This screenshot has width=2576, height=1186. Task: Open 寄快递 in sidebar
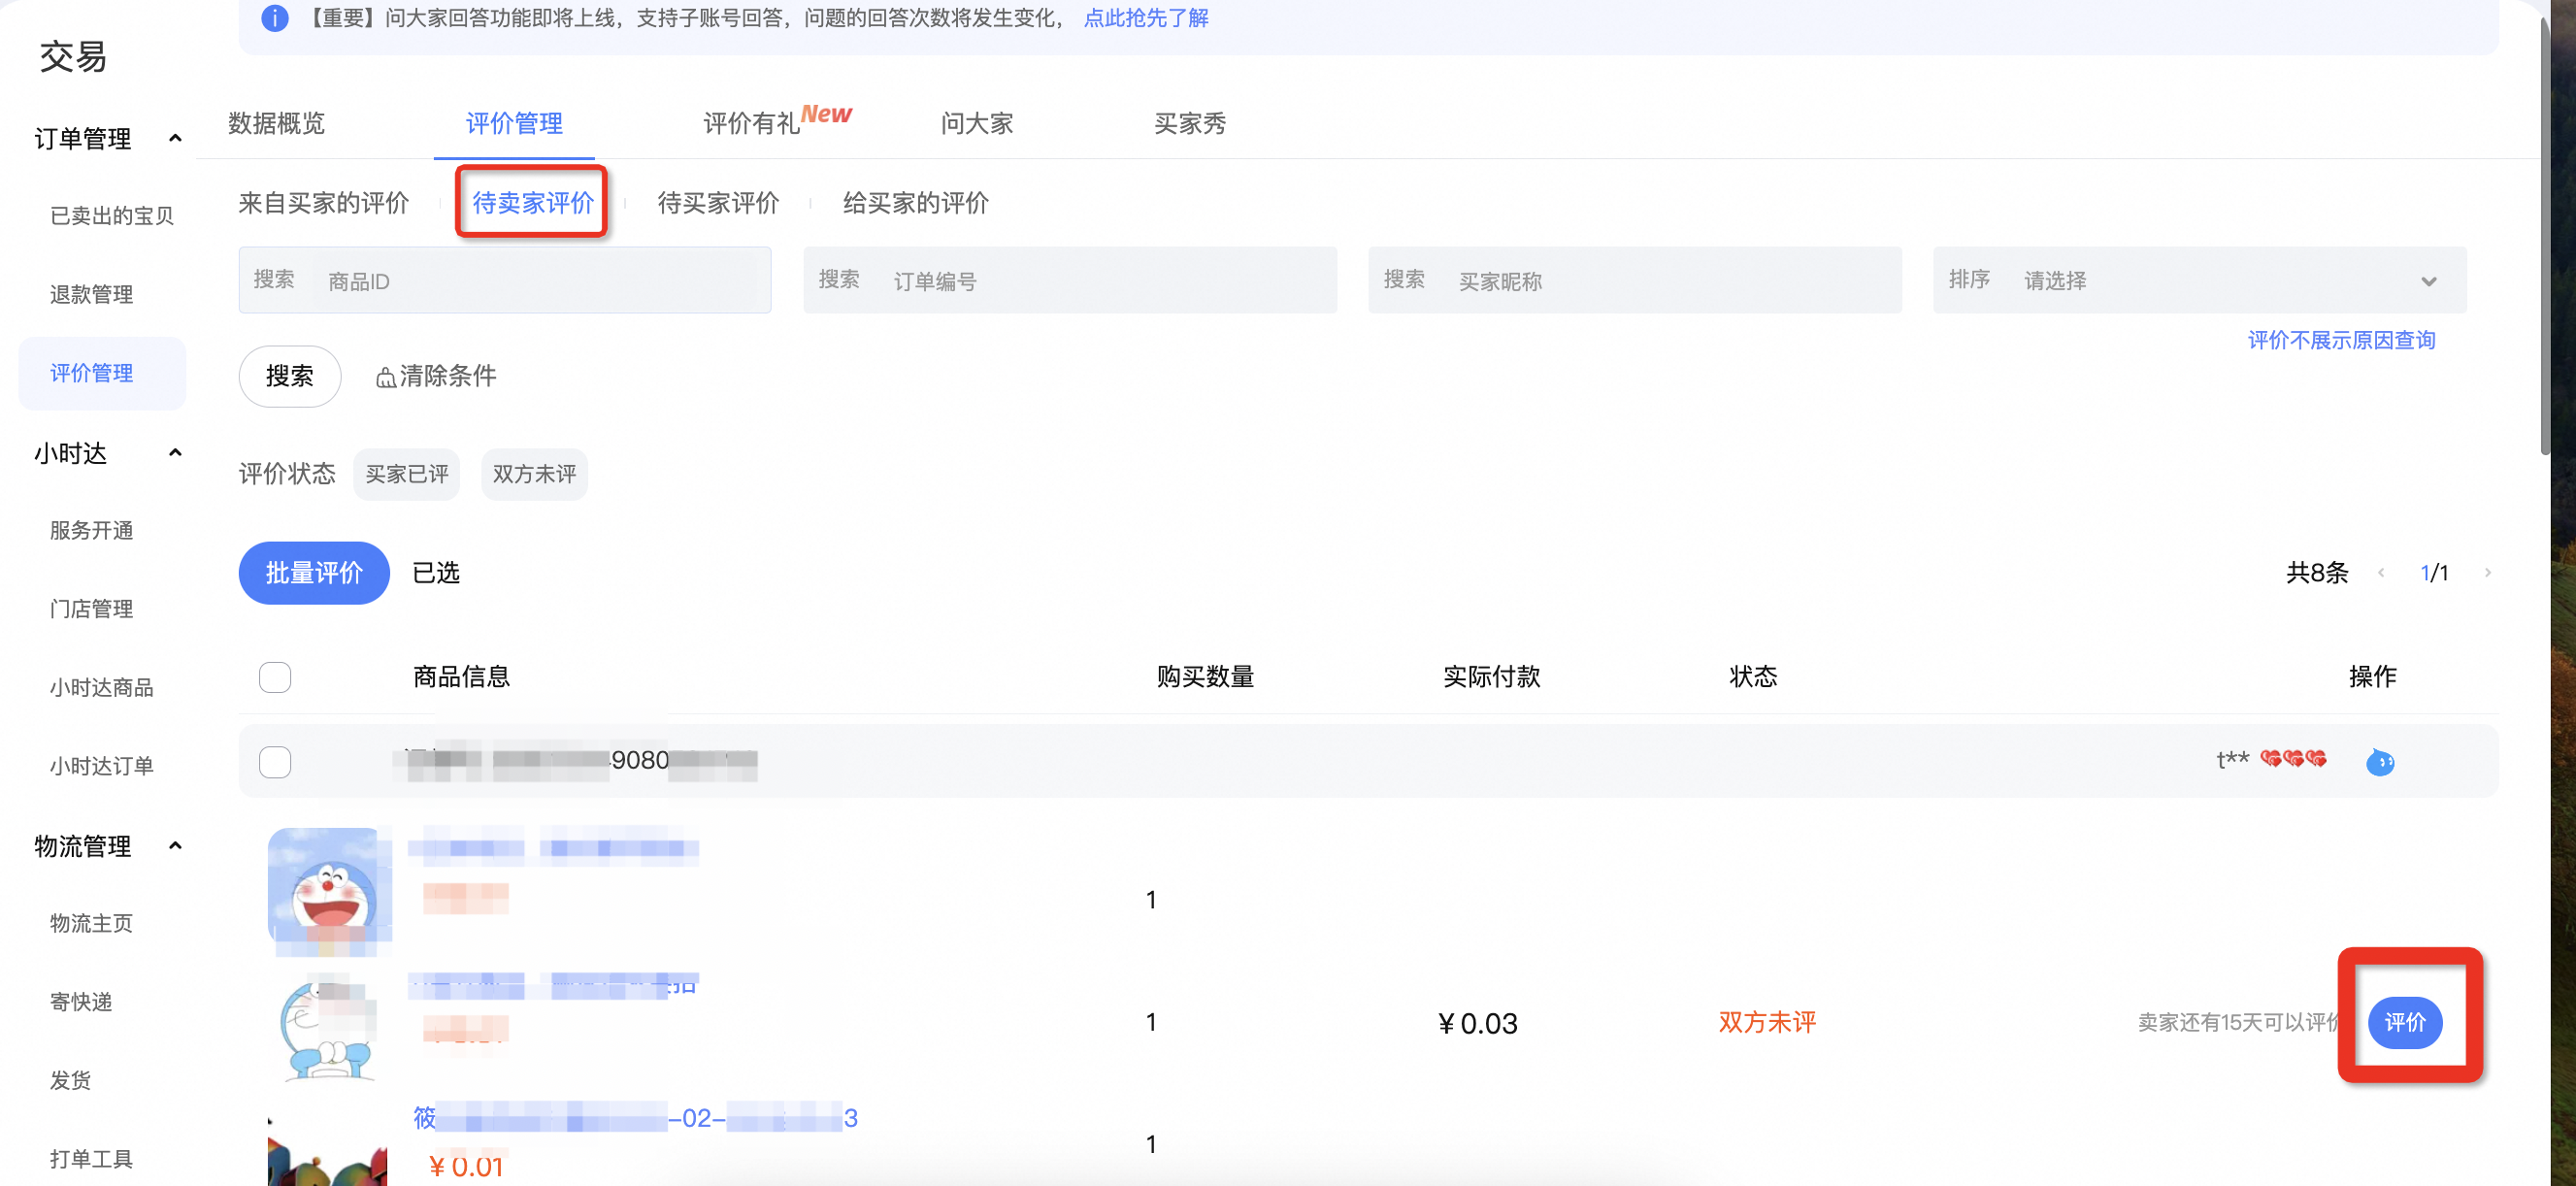tap(81, 1002)
